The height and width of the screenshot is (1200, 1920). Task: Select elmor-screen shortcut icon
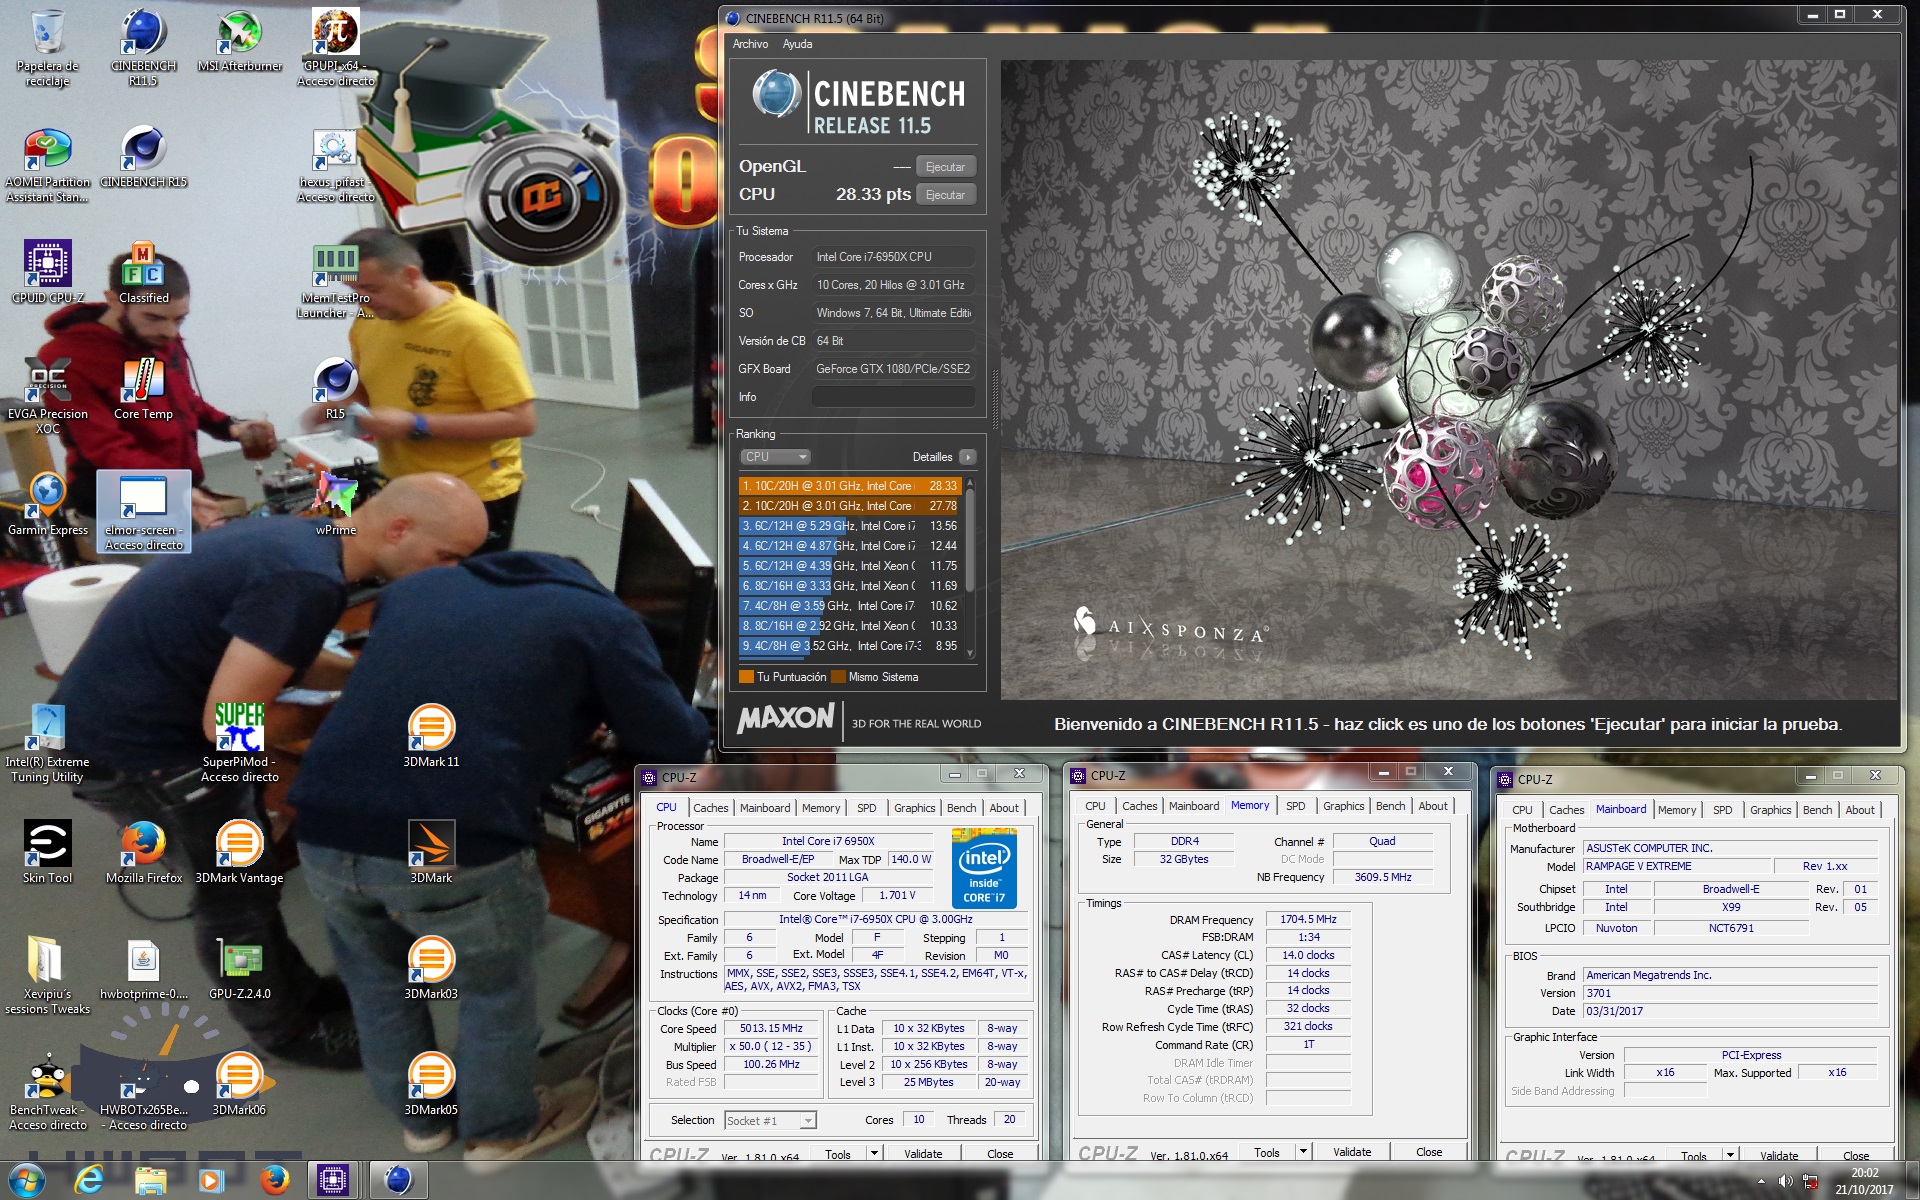[143, 511]
